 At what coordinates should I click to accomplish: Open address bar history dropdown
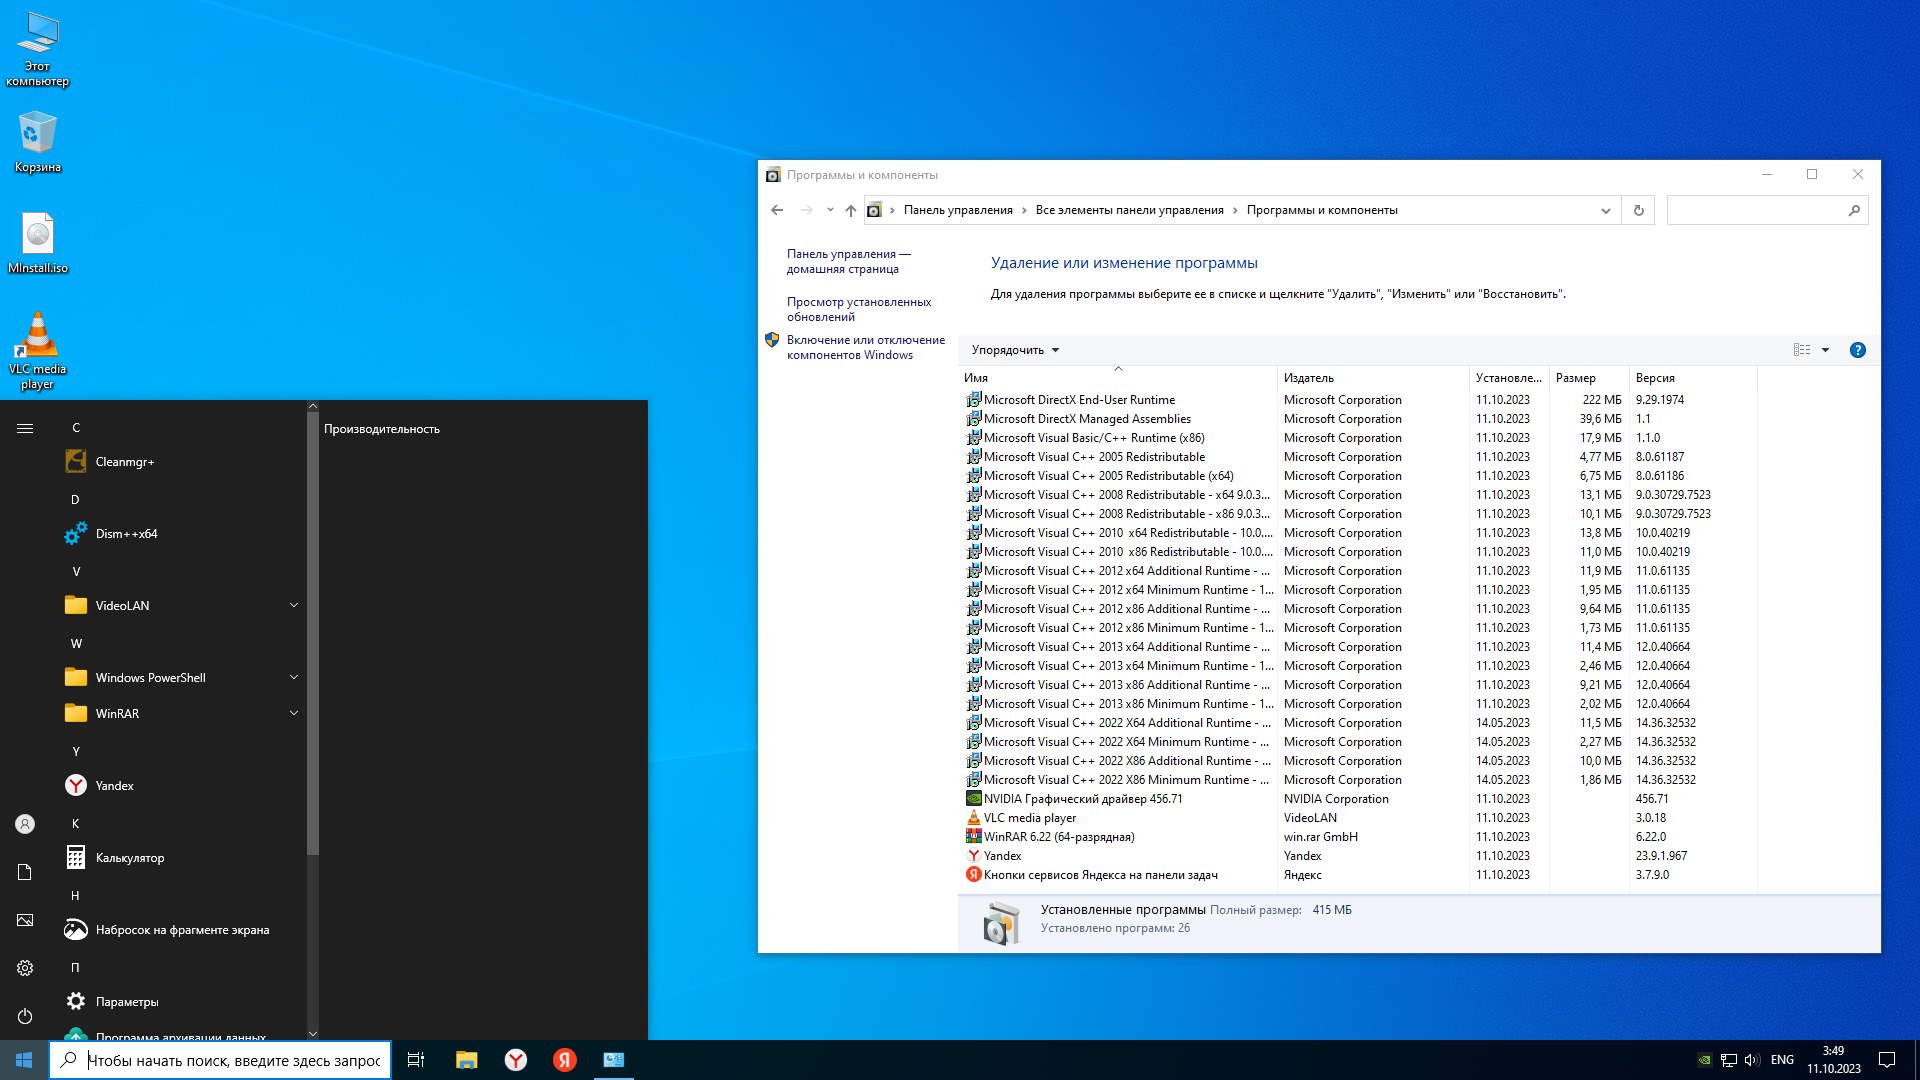point(1605,210)
